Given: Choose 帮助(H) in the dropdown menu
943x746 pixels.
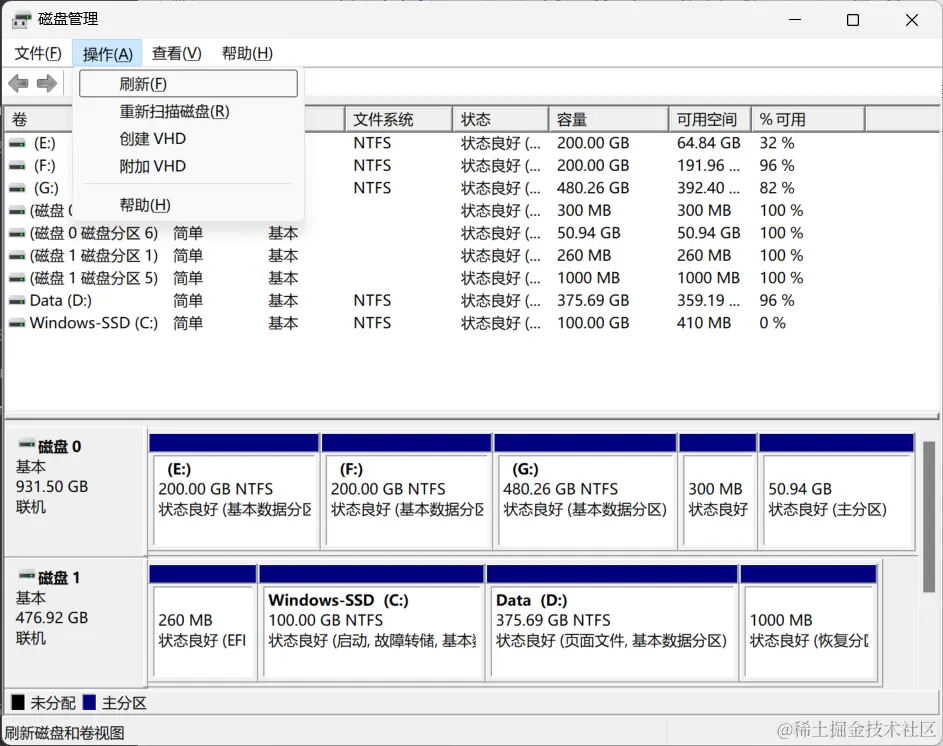Looking at the screenshot, I should tap(188, 205).
